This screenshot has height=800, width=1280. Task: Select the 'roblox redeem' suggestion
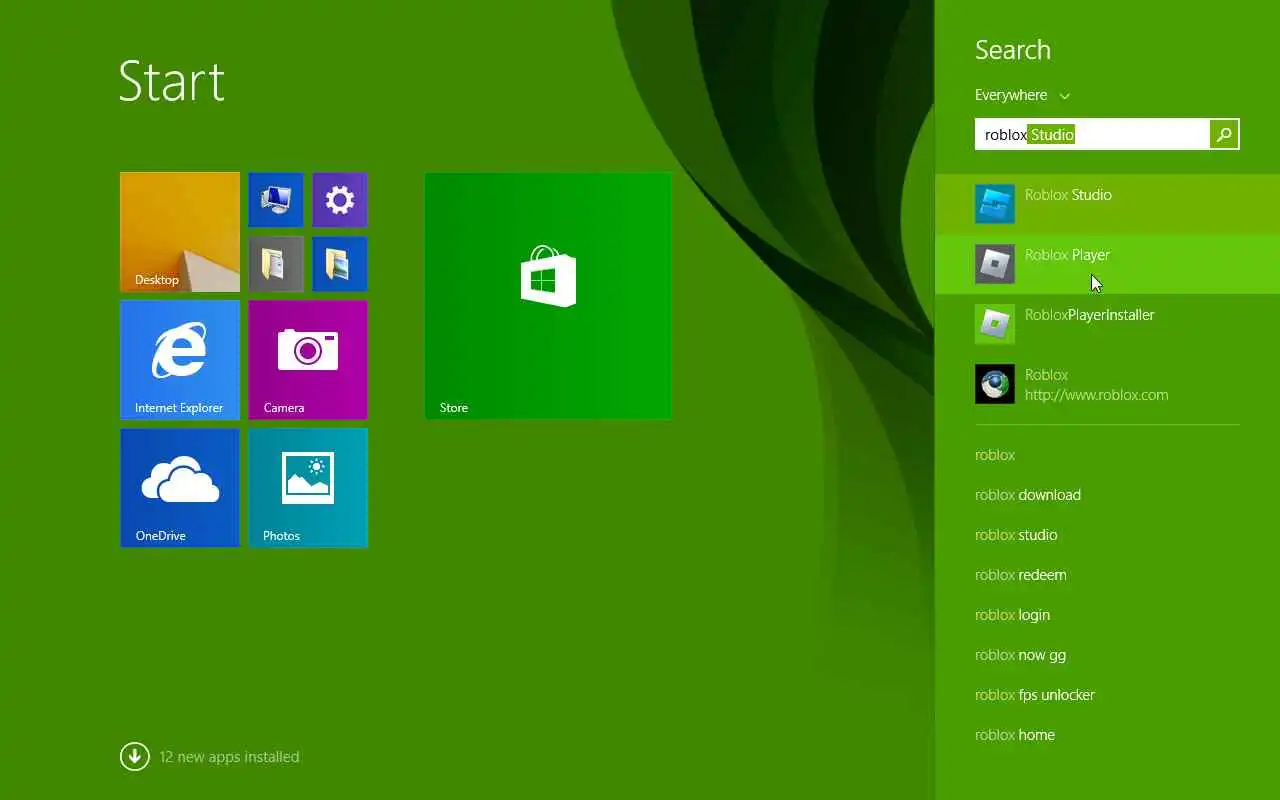[x=1021, y=575]
